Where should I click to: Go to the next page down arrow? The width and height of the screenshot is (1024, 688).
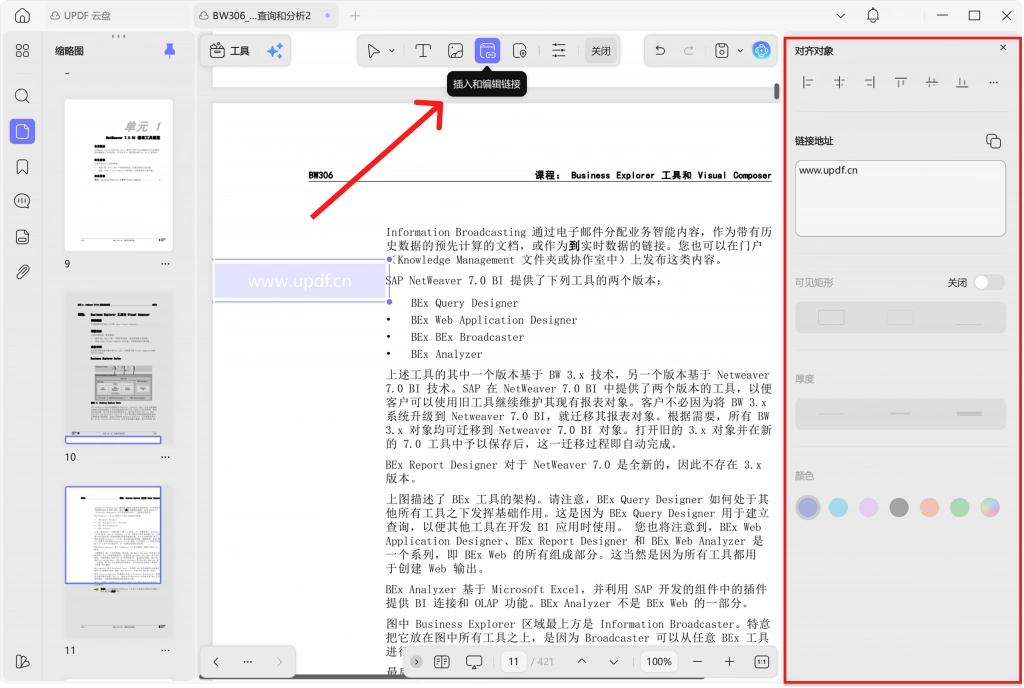pos(613,662)
